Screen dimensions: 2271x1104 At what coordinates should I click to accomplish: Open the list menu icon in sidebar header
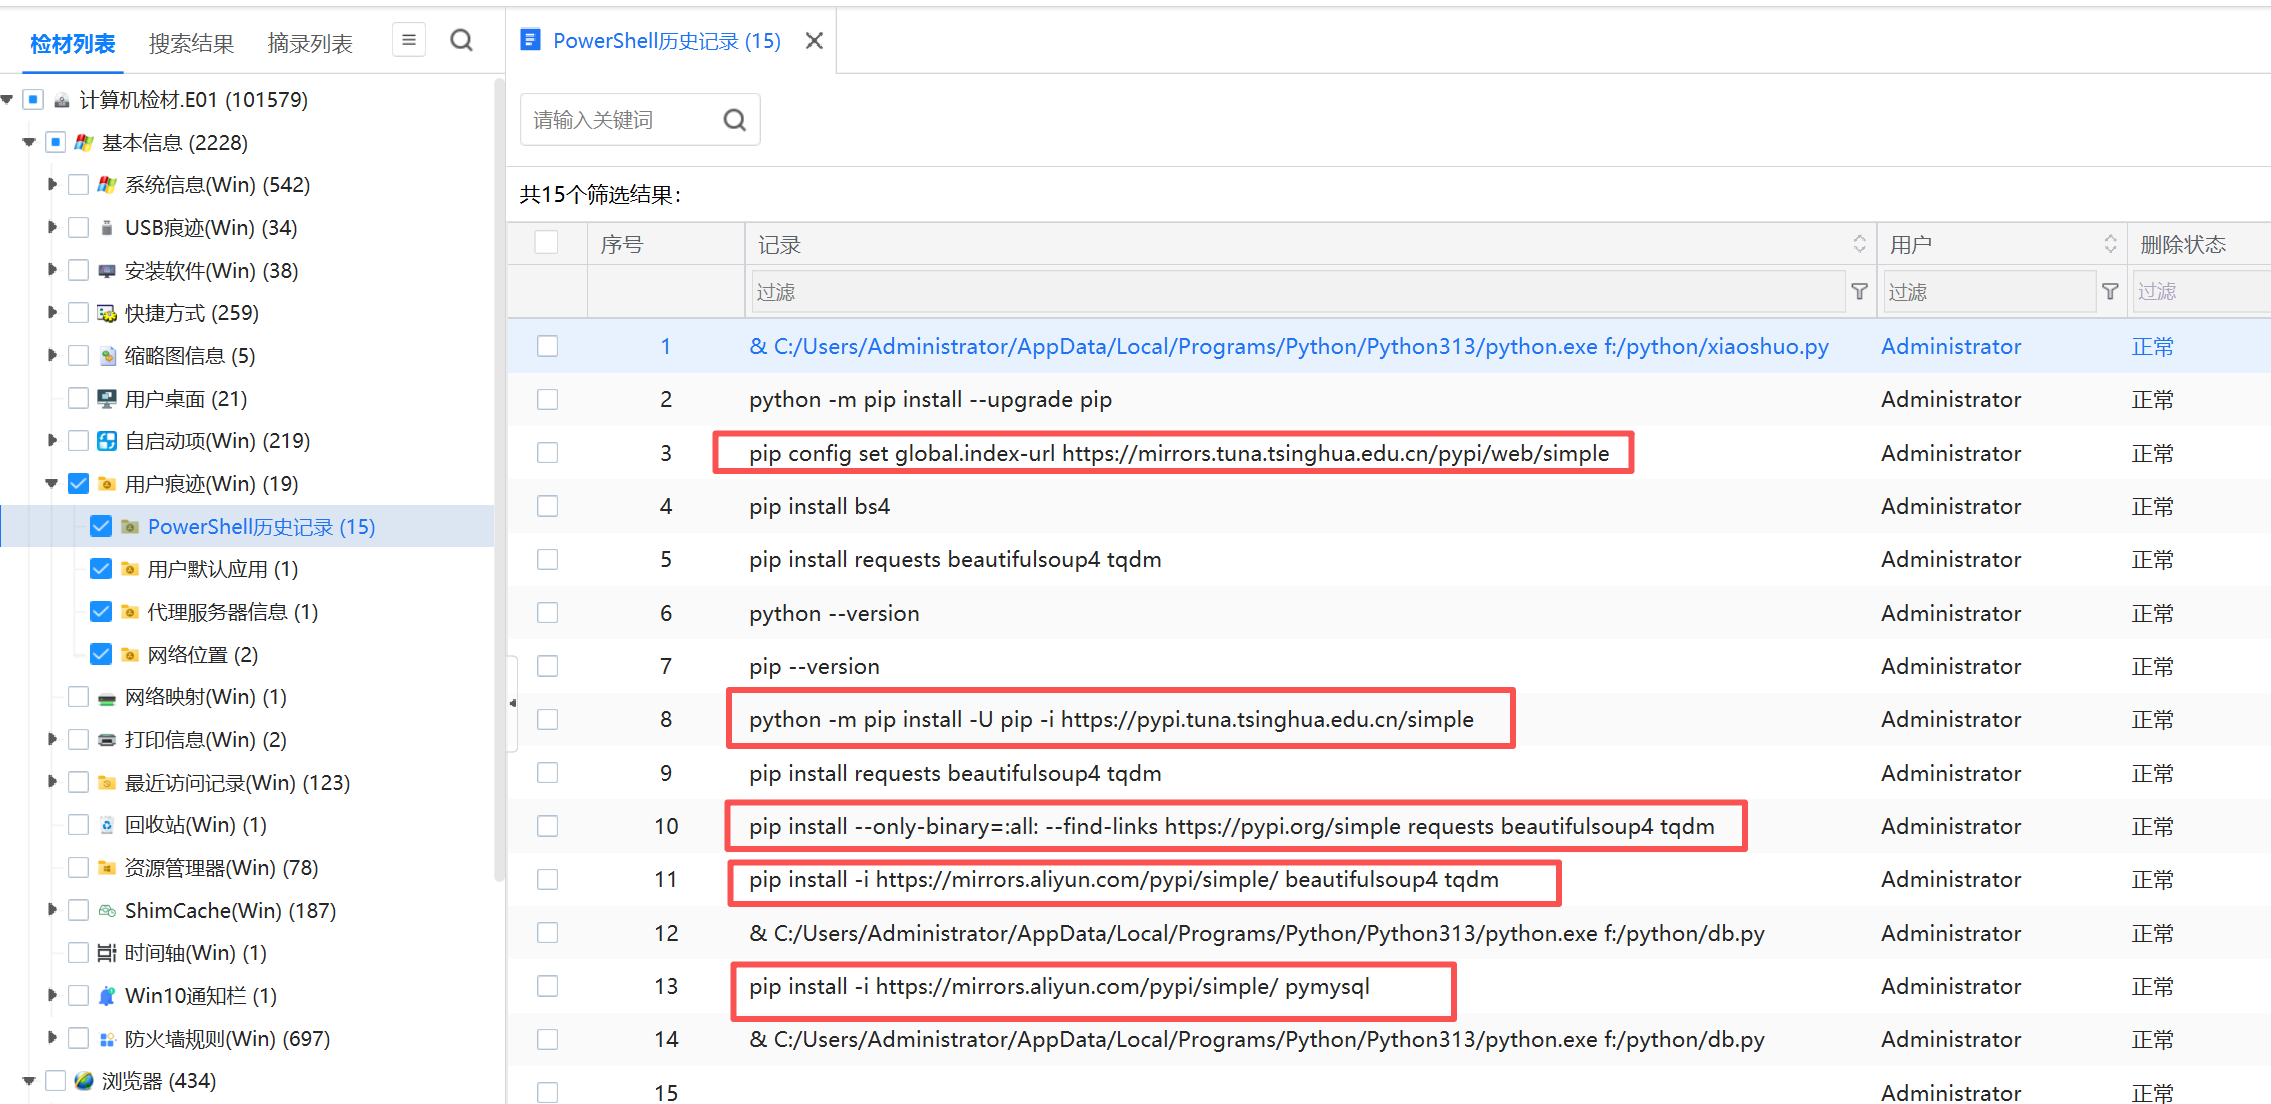point(408,41)
